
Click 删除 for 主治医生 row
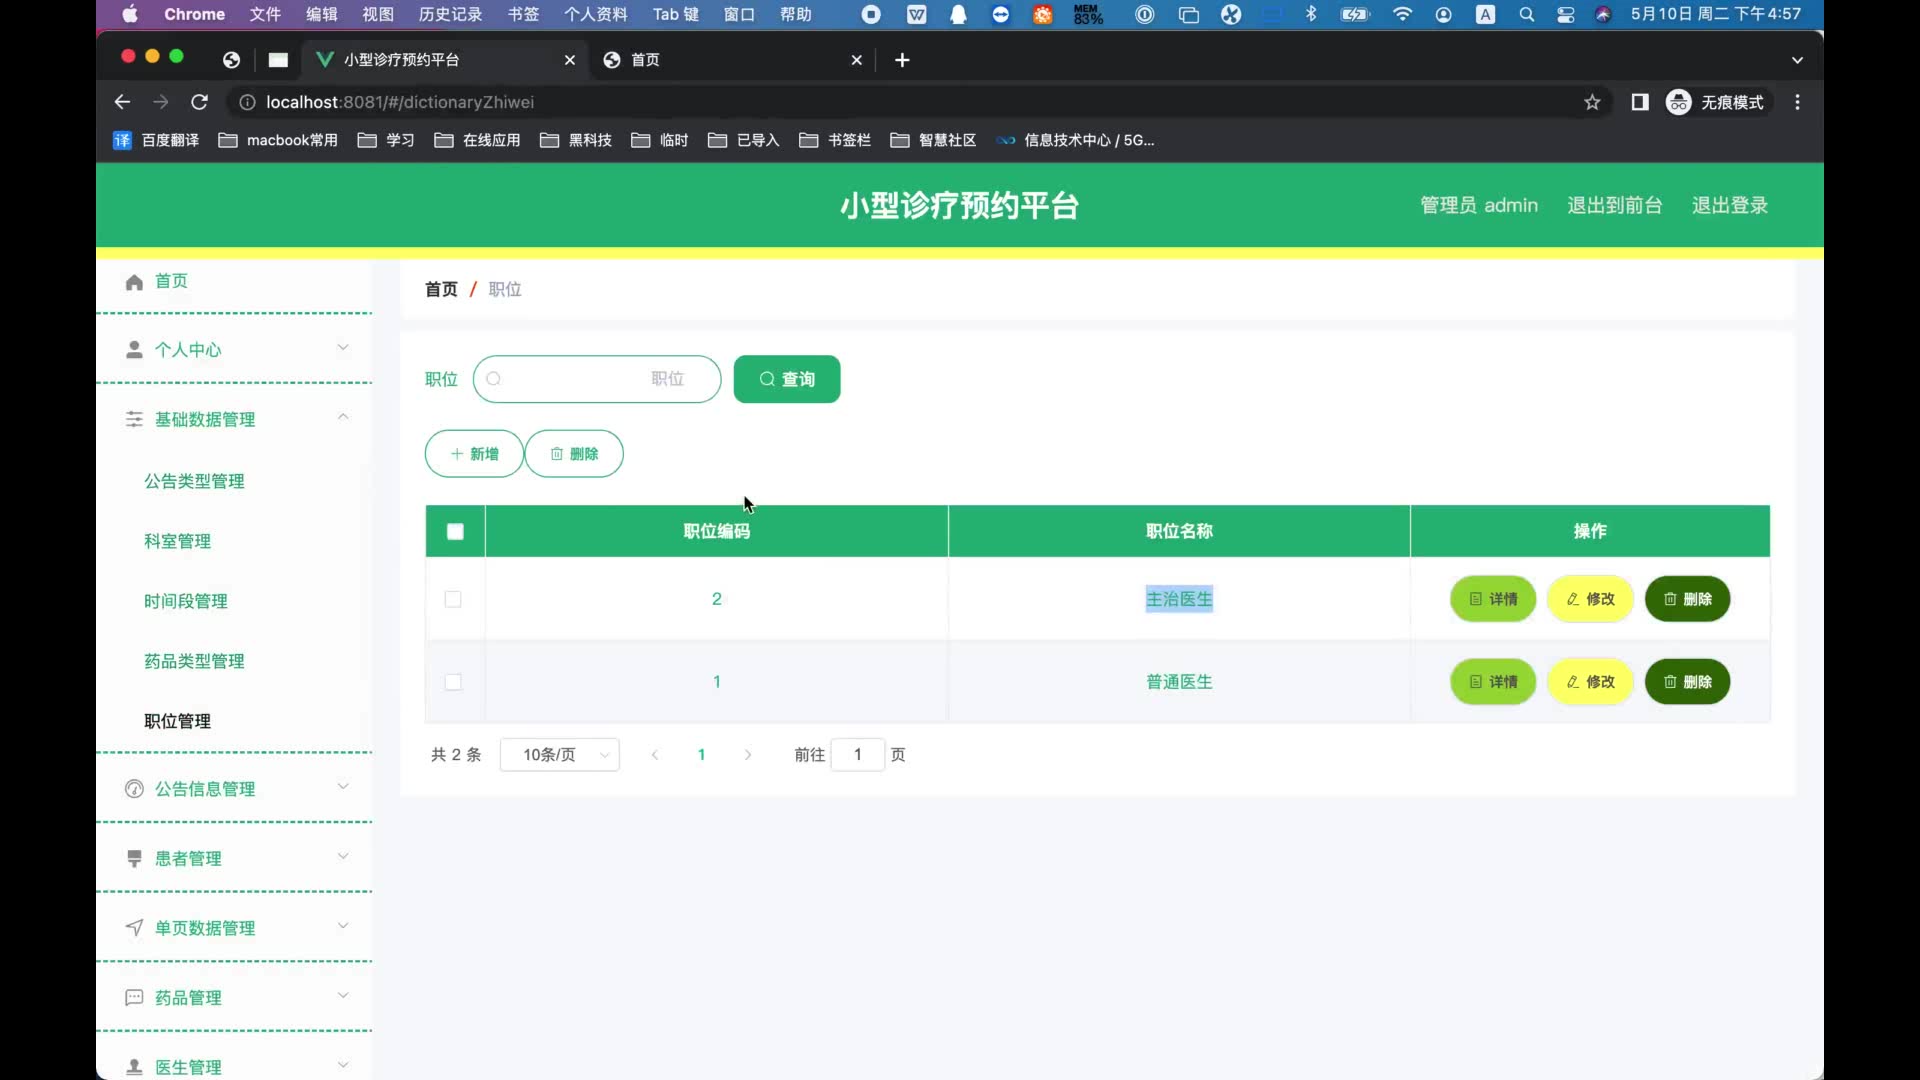pos(1687,599)
